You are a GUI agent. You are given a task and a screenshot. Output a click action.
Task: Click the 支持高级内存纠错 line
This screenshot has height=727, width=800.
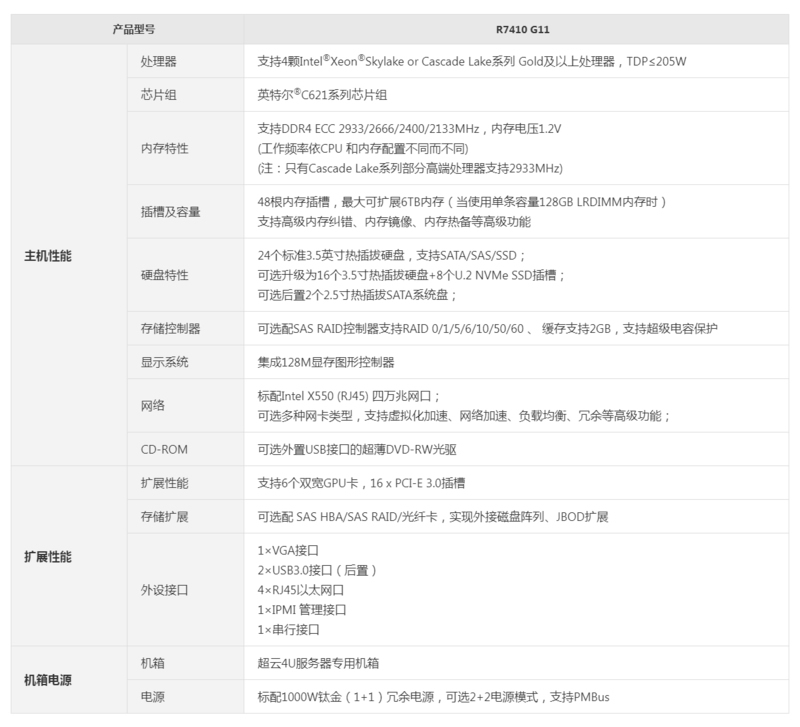point(394,222)
